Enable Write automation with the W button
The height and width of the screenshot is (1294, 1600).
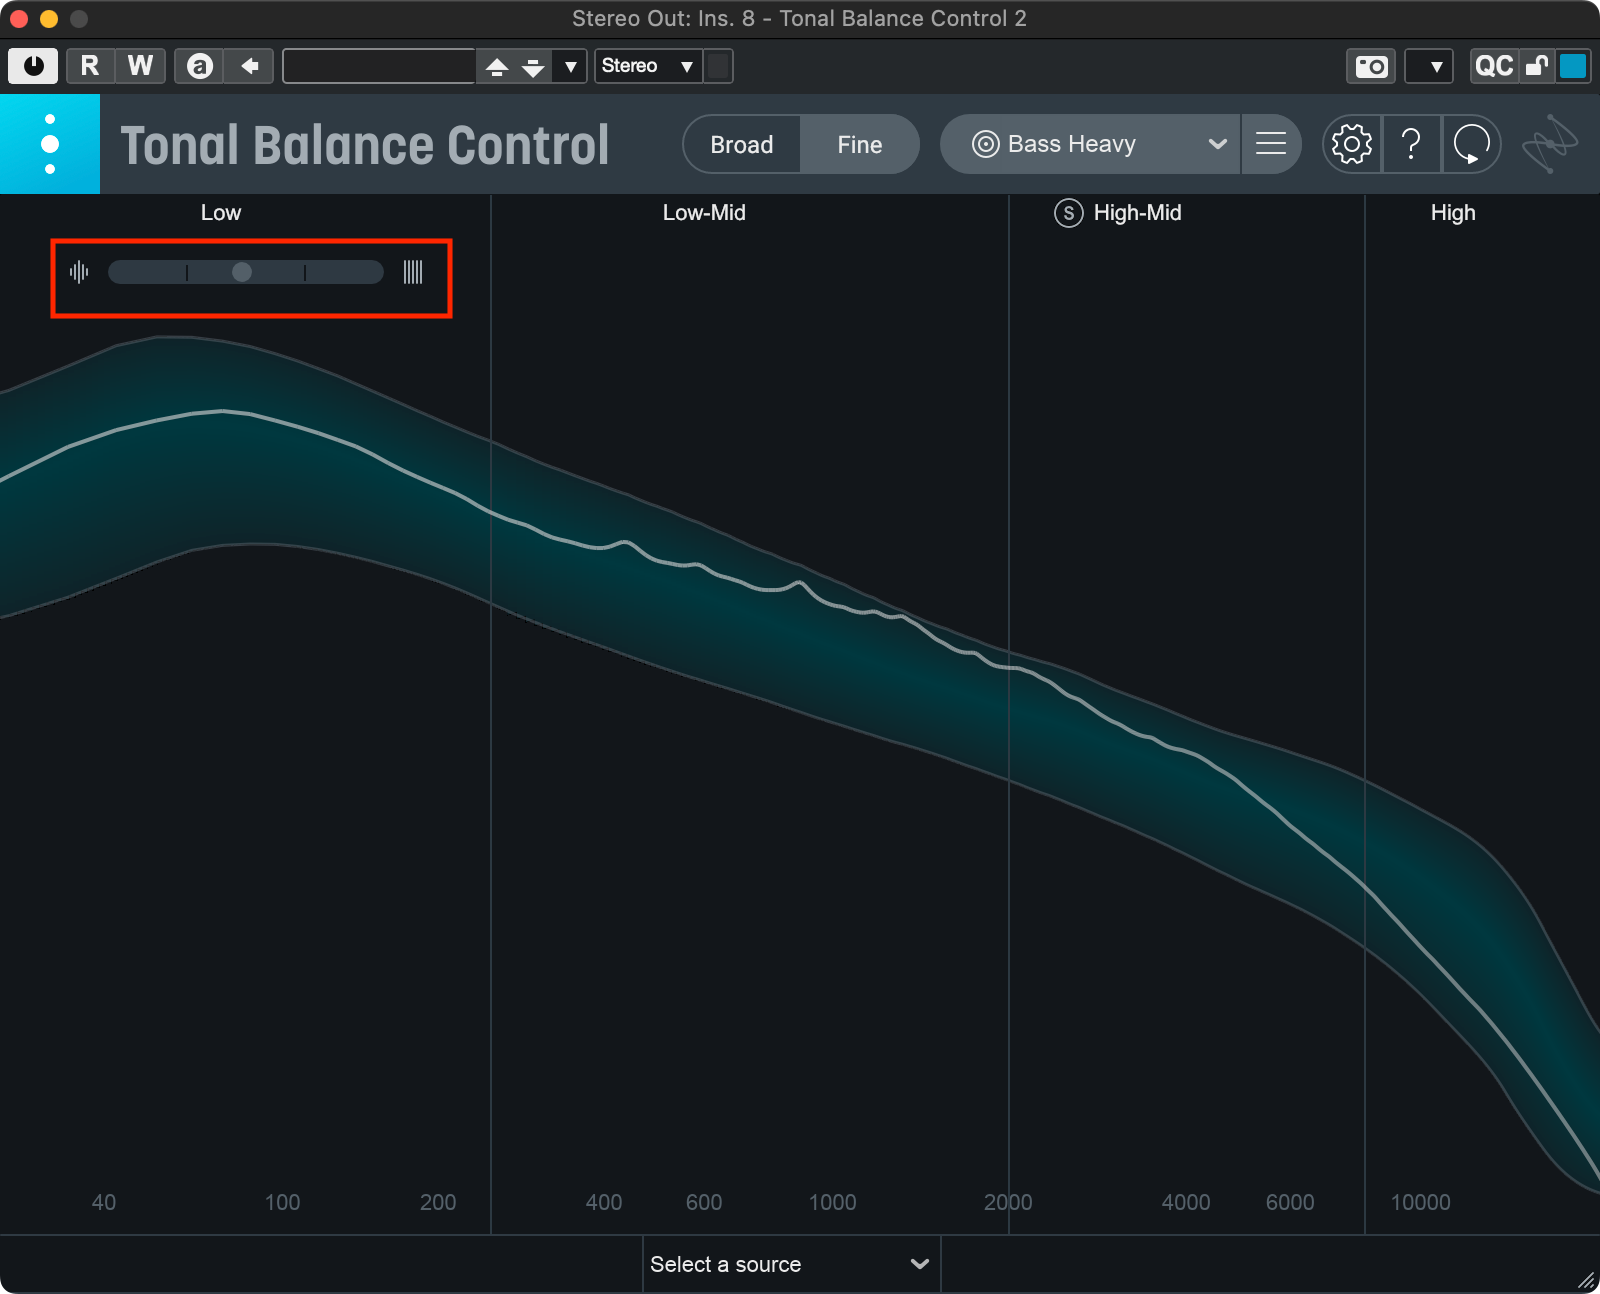[x=140, y=66]
